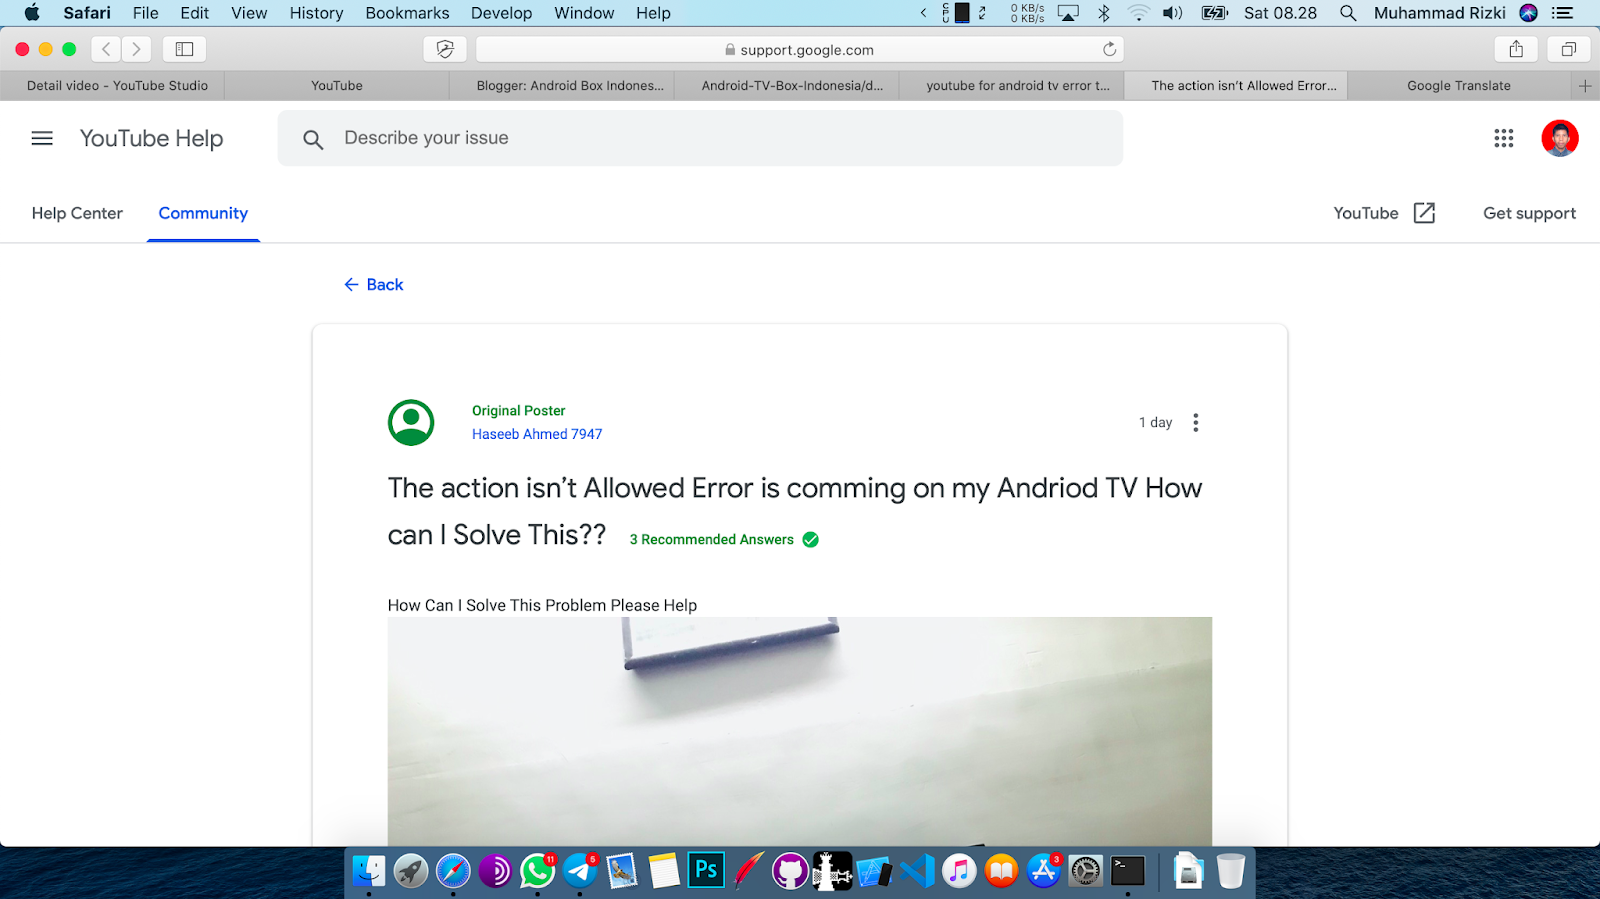Open the volume menu bar icon
The width and height of the screenshot is (1600, 899).
point(1173,13)
